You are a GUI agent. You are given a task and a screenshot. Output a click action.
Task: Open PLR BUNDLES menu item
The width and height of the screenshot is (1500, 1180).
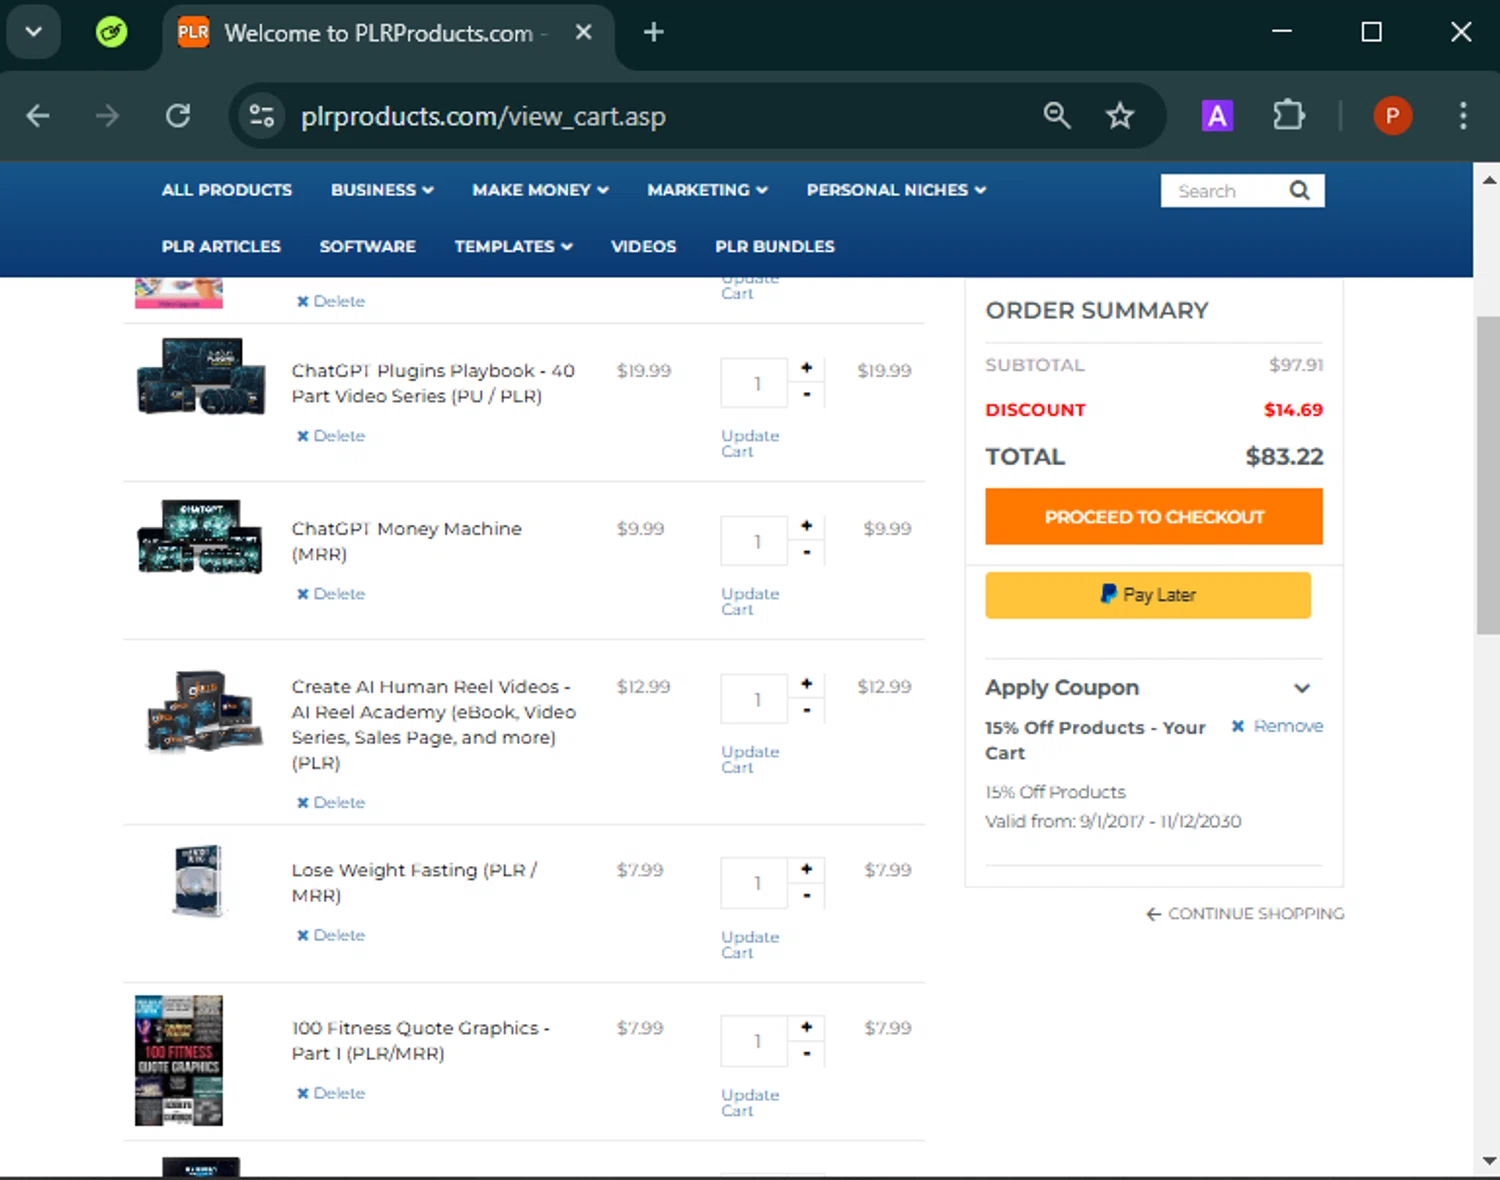coord(774,246)
